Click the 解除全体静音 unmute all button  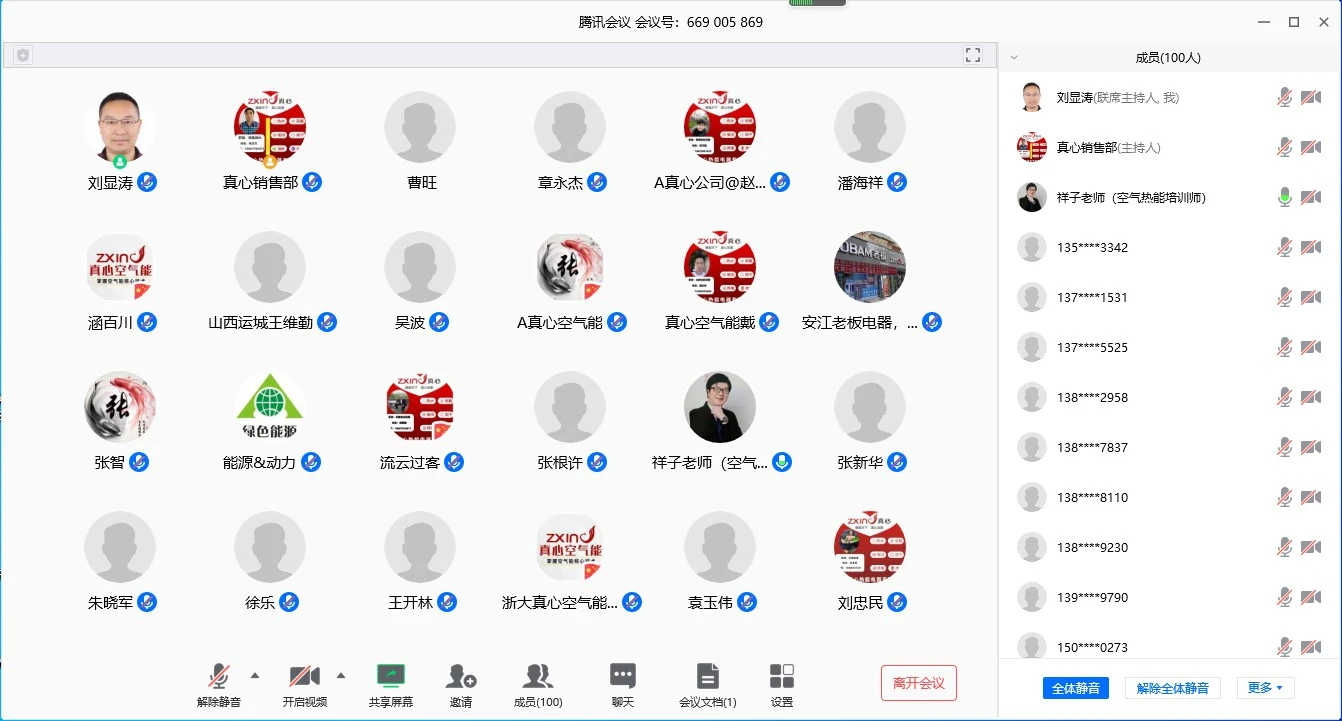1173,688
